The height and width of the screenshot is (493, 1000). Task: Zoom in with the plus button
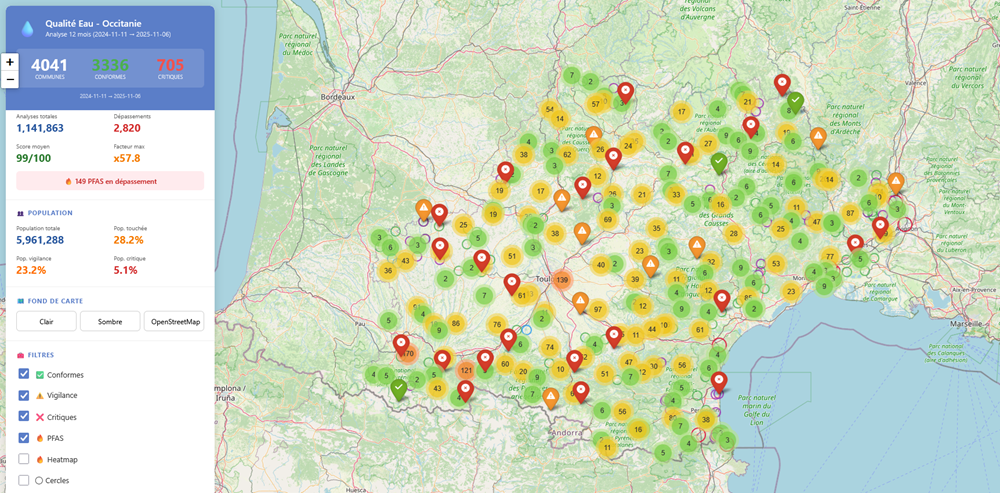coord(10,62)
